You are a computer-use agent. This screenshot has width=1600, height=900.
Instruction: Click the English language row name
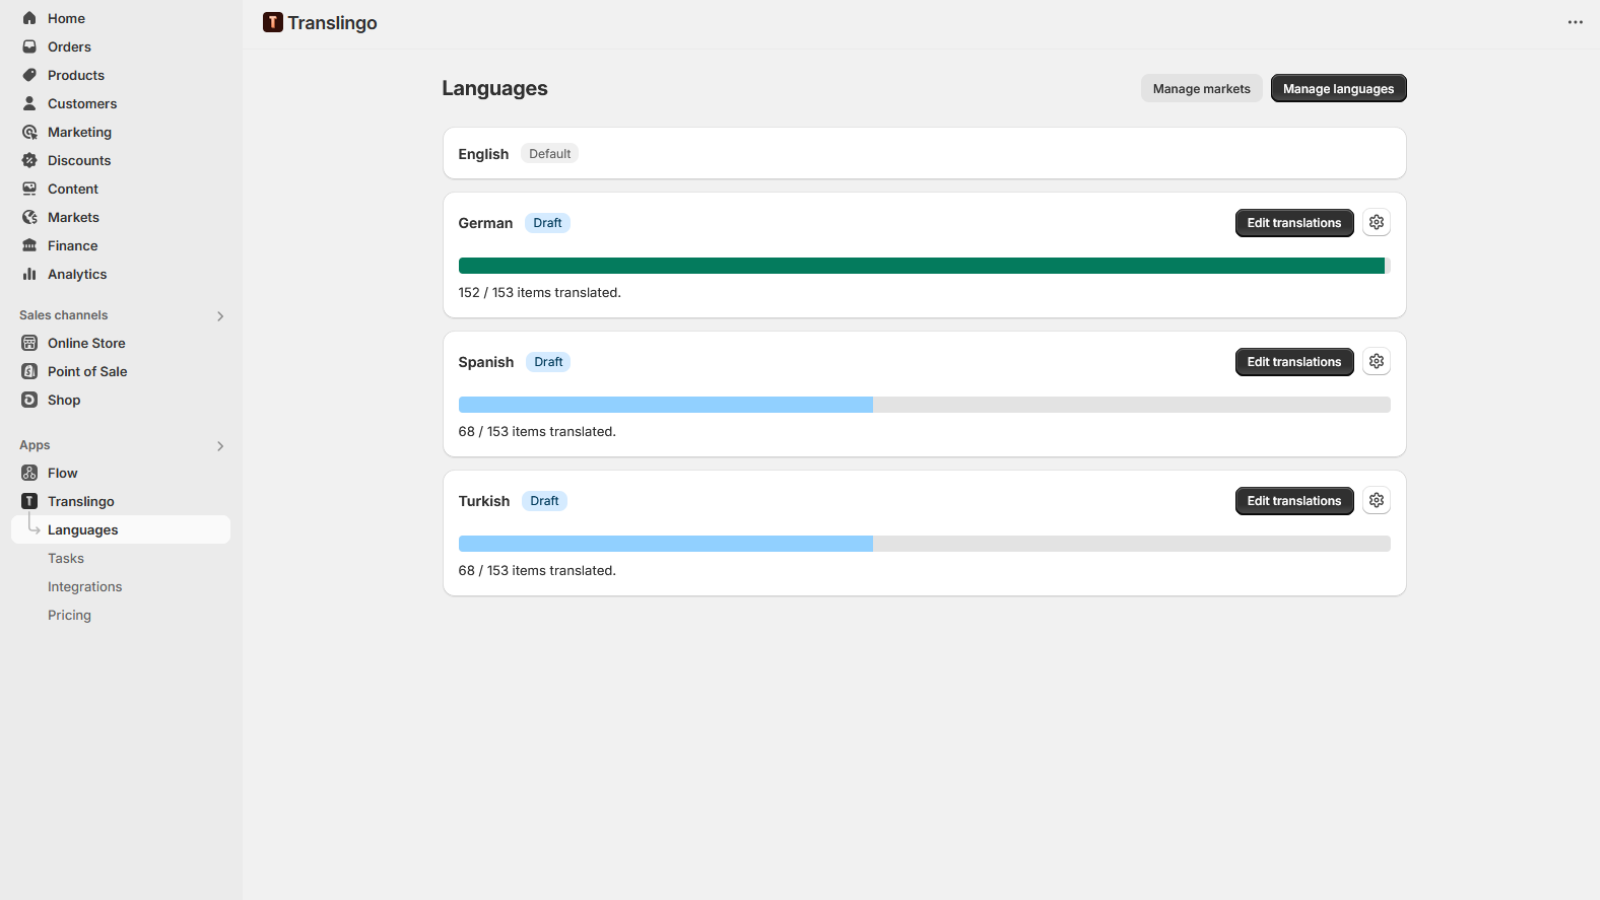[x=484, y=154]
